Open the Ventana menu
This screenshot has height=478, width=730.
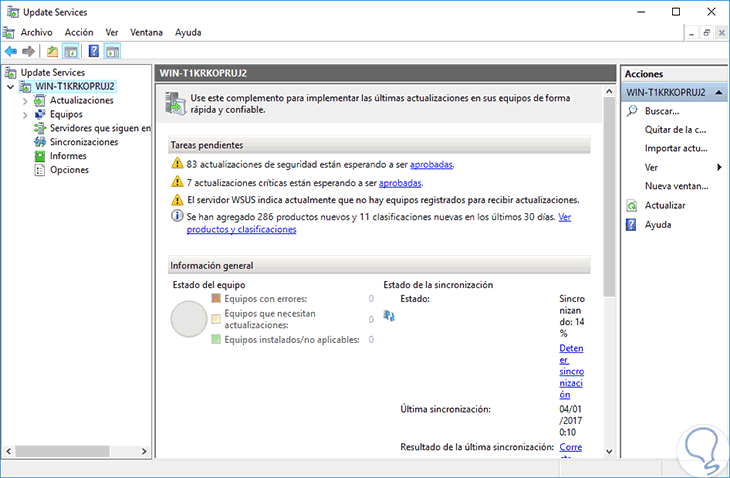coord(146,32)
